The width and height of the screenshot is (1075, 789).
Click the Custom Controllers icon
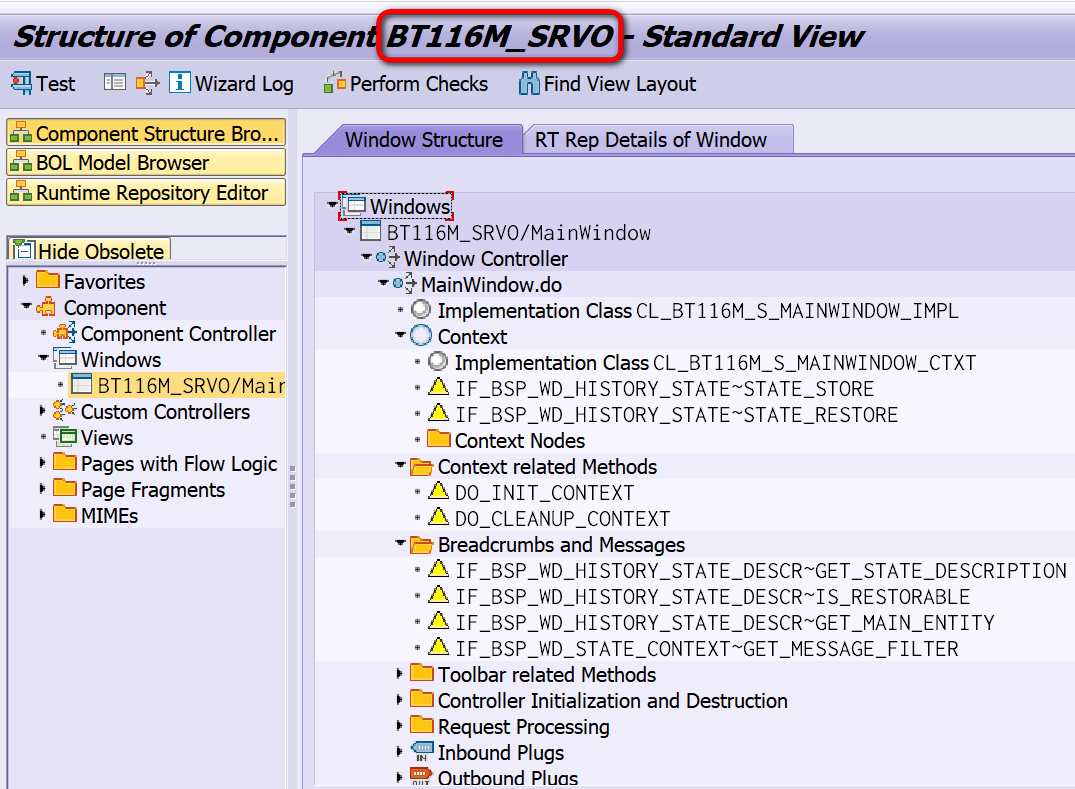pyautogui.click(x=64, y=411)
